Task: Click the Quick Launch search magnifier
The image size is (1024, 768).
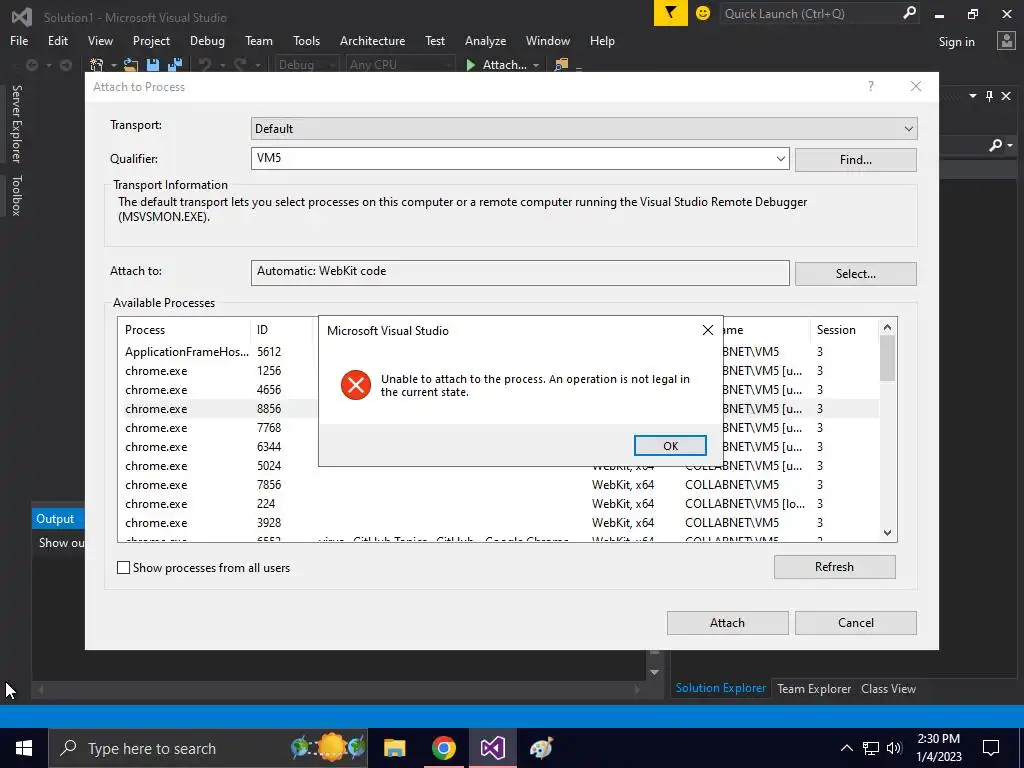Action: point(909,13)
